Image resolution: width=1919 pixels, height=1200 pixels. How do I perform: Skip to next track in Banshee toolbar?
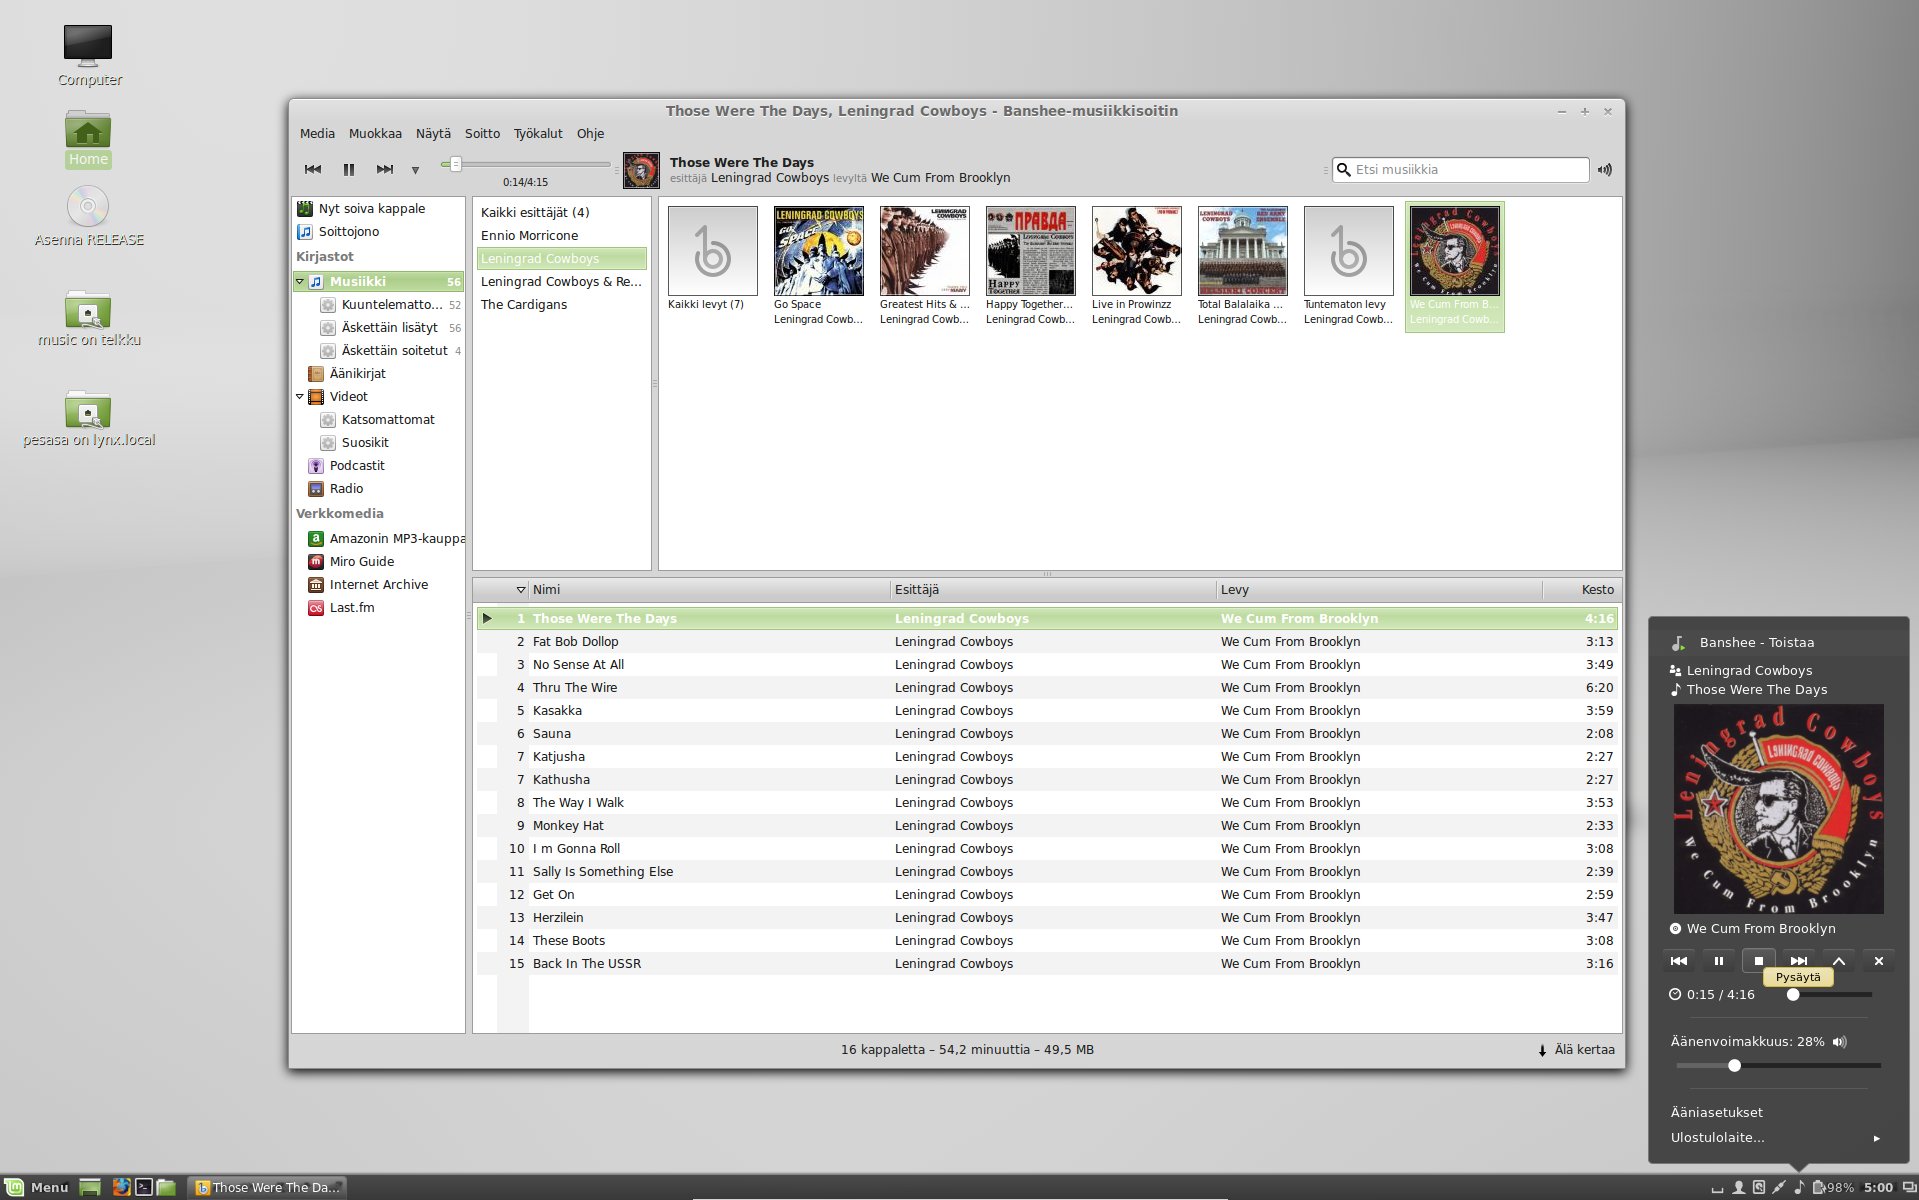tap(385, 170)
